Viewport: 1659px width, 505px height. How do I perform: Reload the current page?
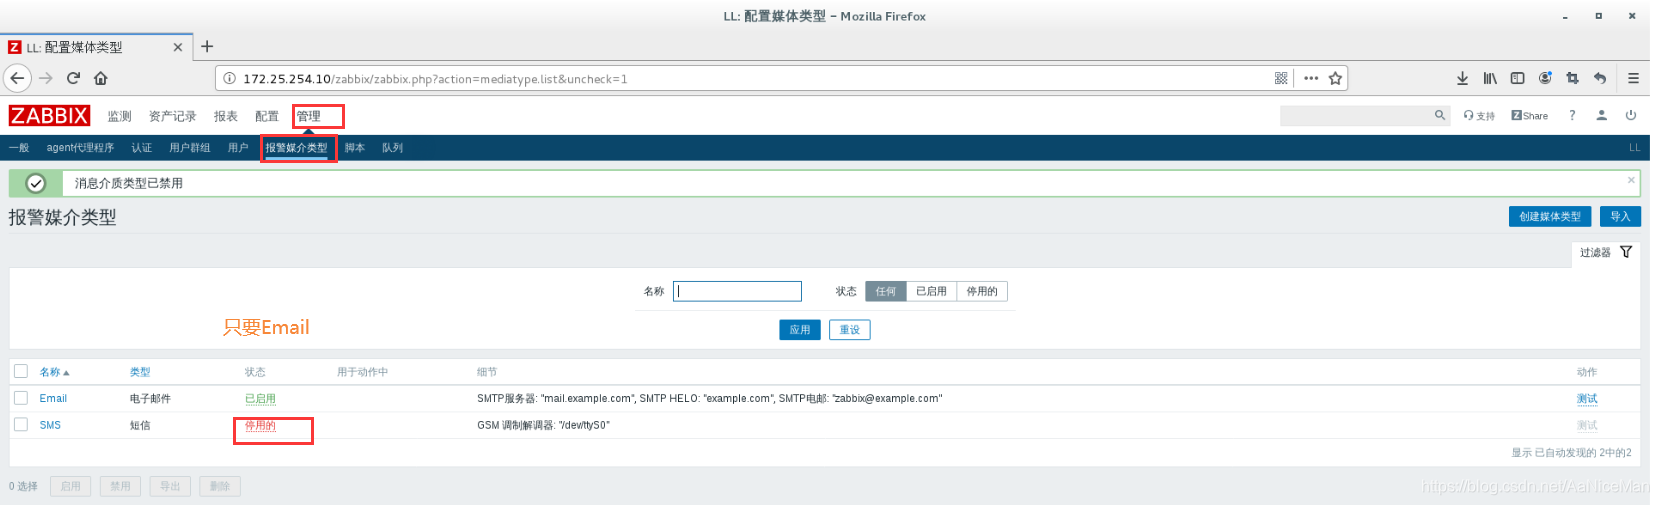[73, 78]
